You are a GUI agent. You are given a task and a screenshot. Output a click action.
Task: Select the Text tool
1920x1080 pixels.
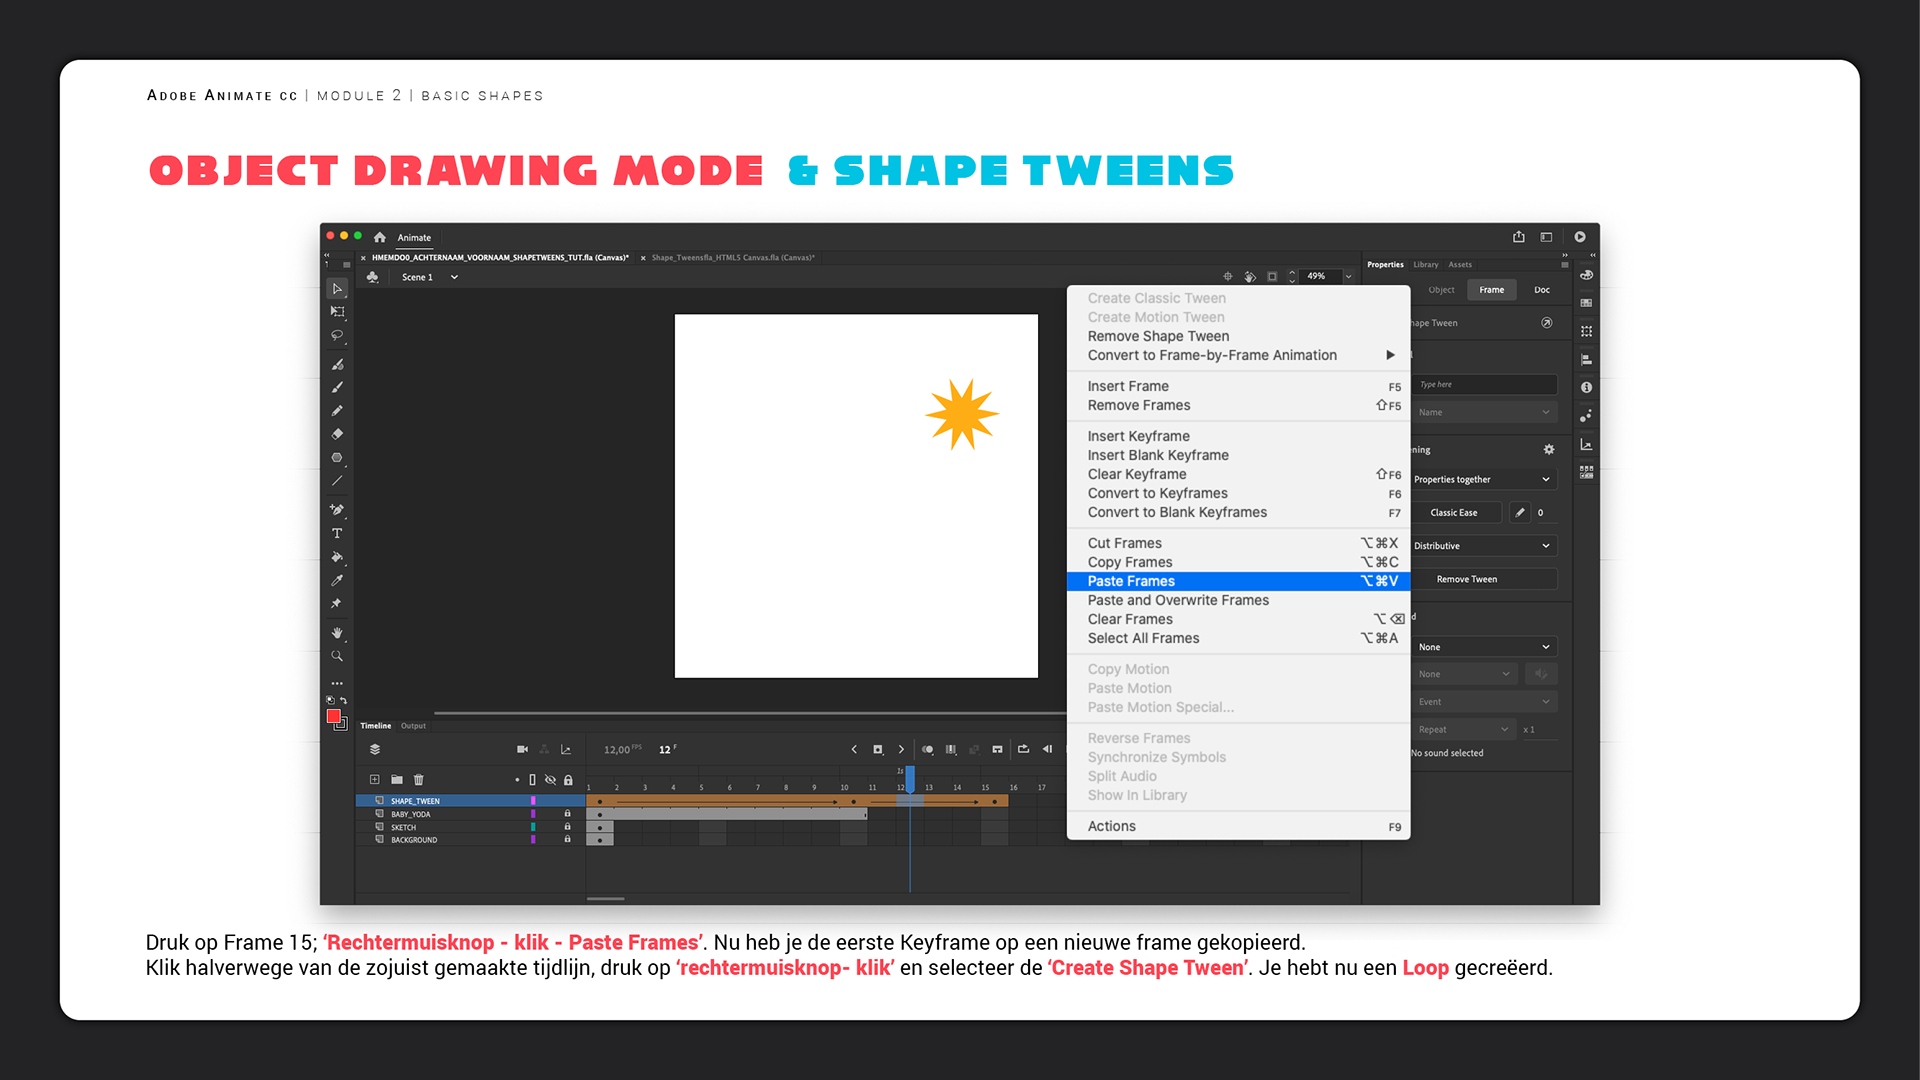pos(337,533)
